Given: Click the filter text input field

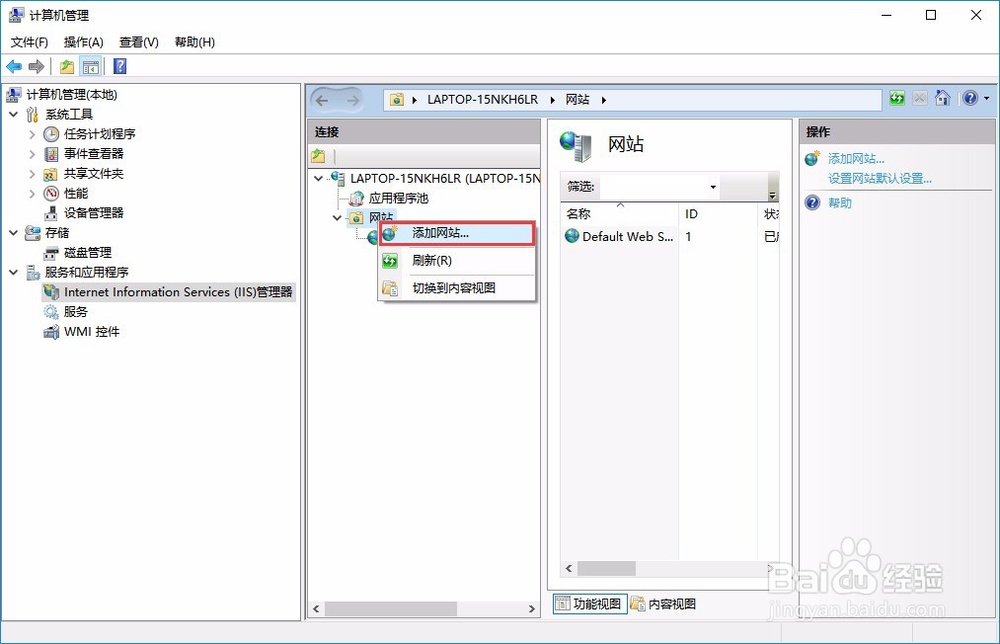Looking at the screenshot, I should point(652,187).
